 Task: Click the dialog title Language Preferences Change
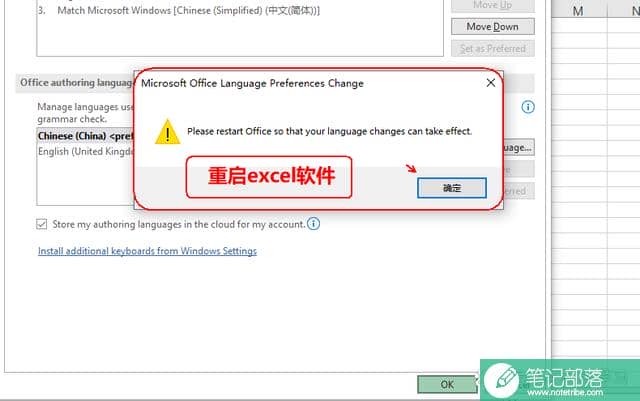click(252, 83)
